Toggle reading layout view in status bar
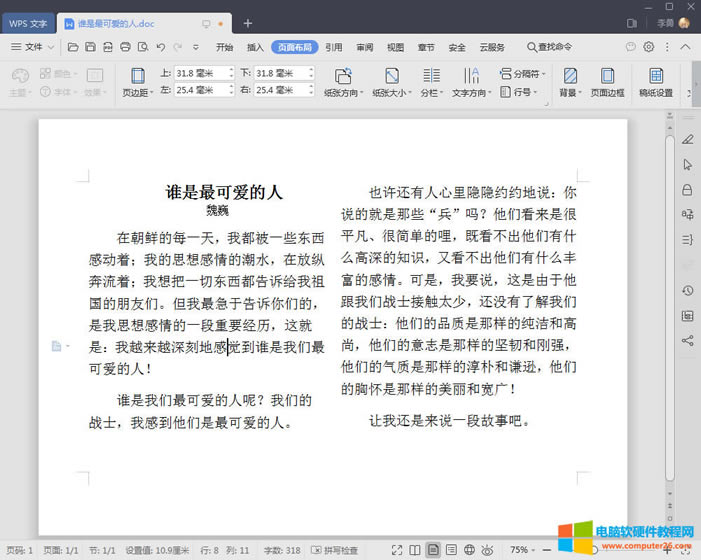Image resolution: width=701 pixels, height=560 pixels. point(415,550)
